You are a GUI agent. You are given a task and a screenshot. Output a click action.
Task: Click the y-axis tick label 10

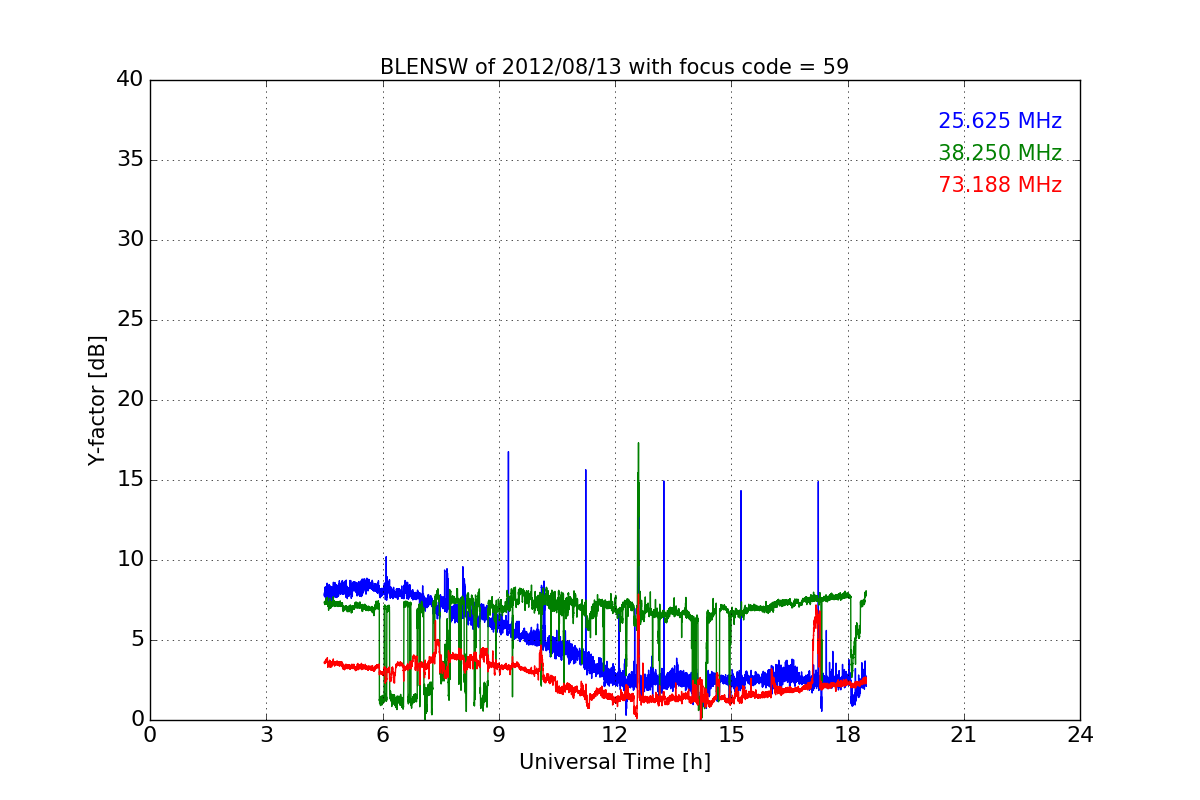coord(130,560)
